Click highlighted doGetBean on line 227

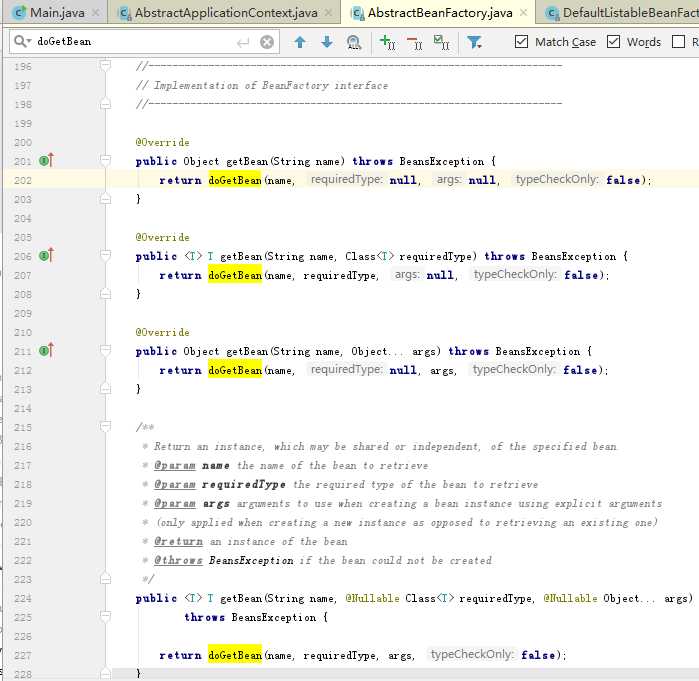234,655
